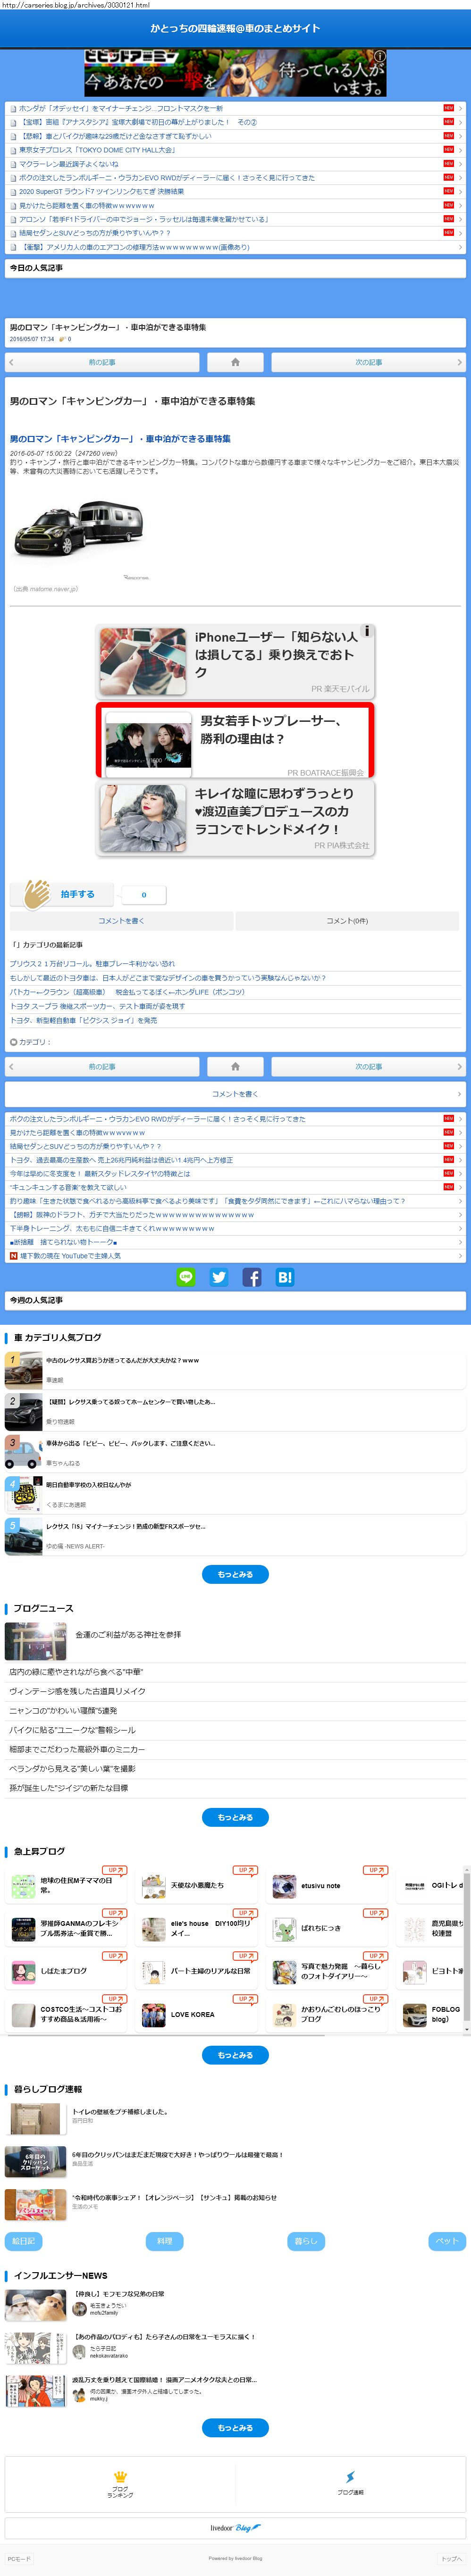Open the crown blog ranking icon

pos(120,2476)
